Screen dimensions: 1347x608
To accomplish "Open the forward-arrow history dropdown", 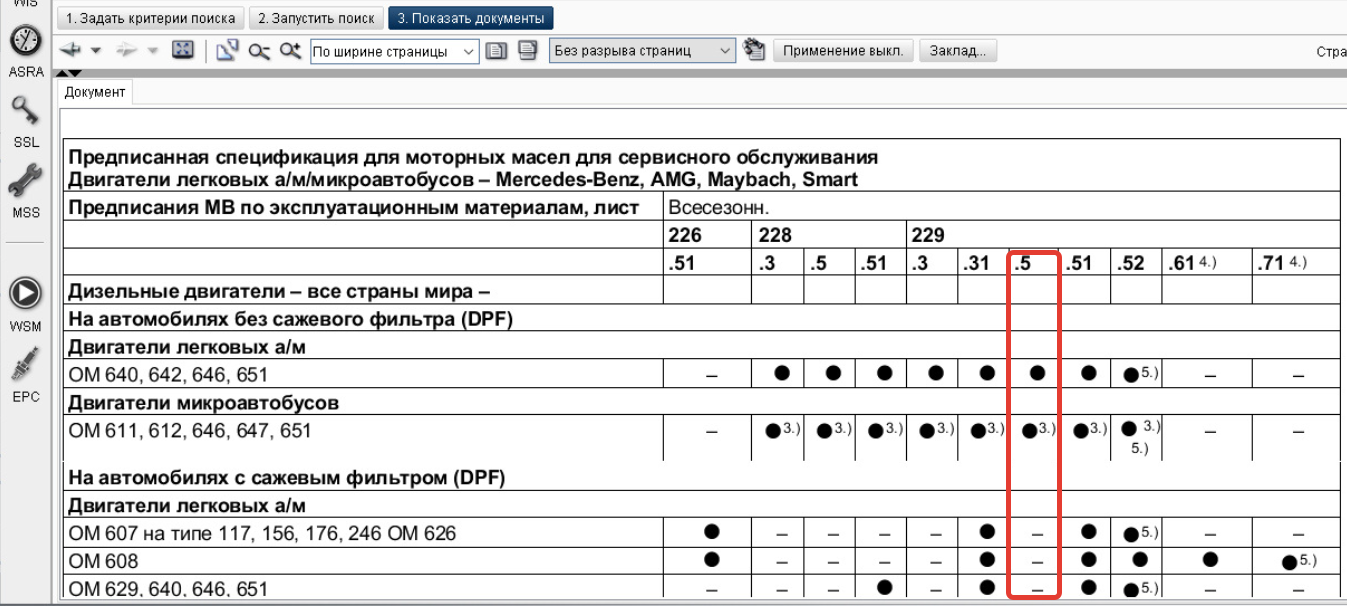I will click(153, 50).
